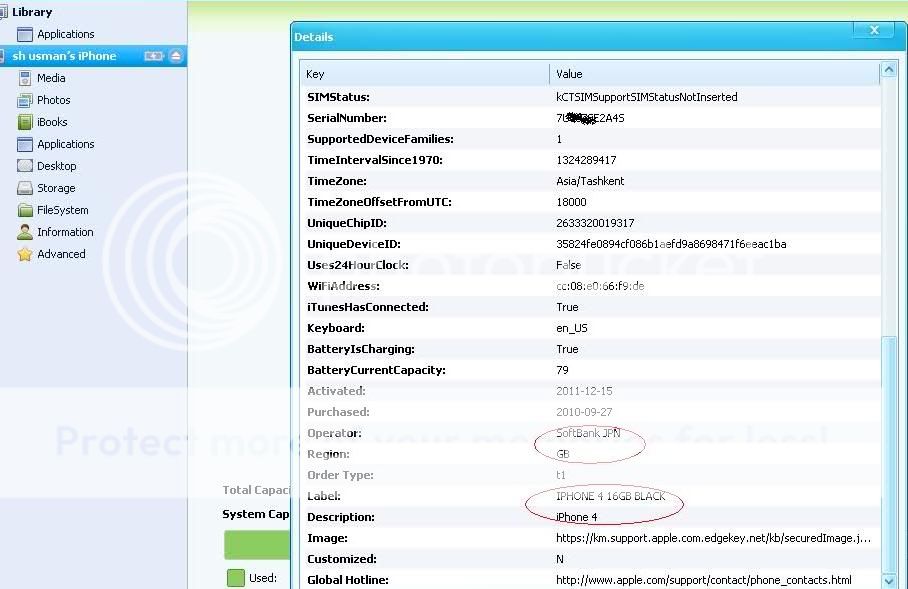Select the UniqueDeviceID hash value
Screen dimensions: 908x589
(x=671, y=244)
